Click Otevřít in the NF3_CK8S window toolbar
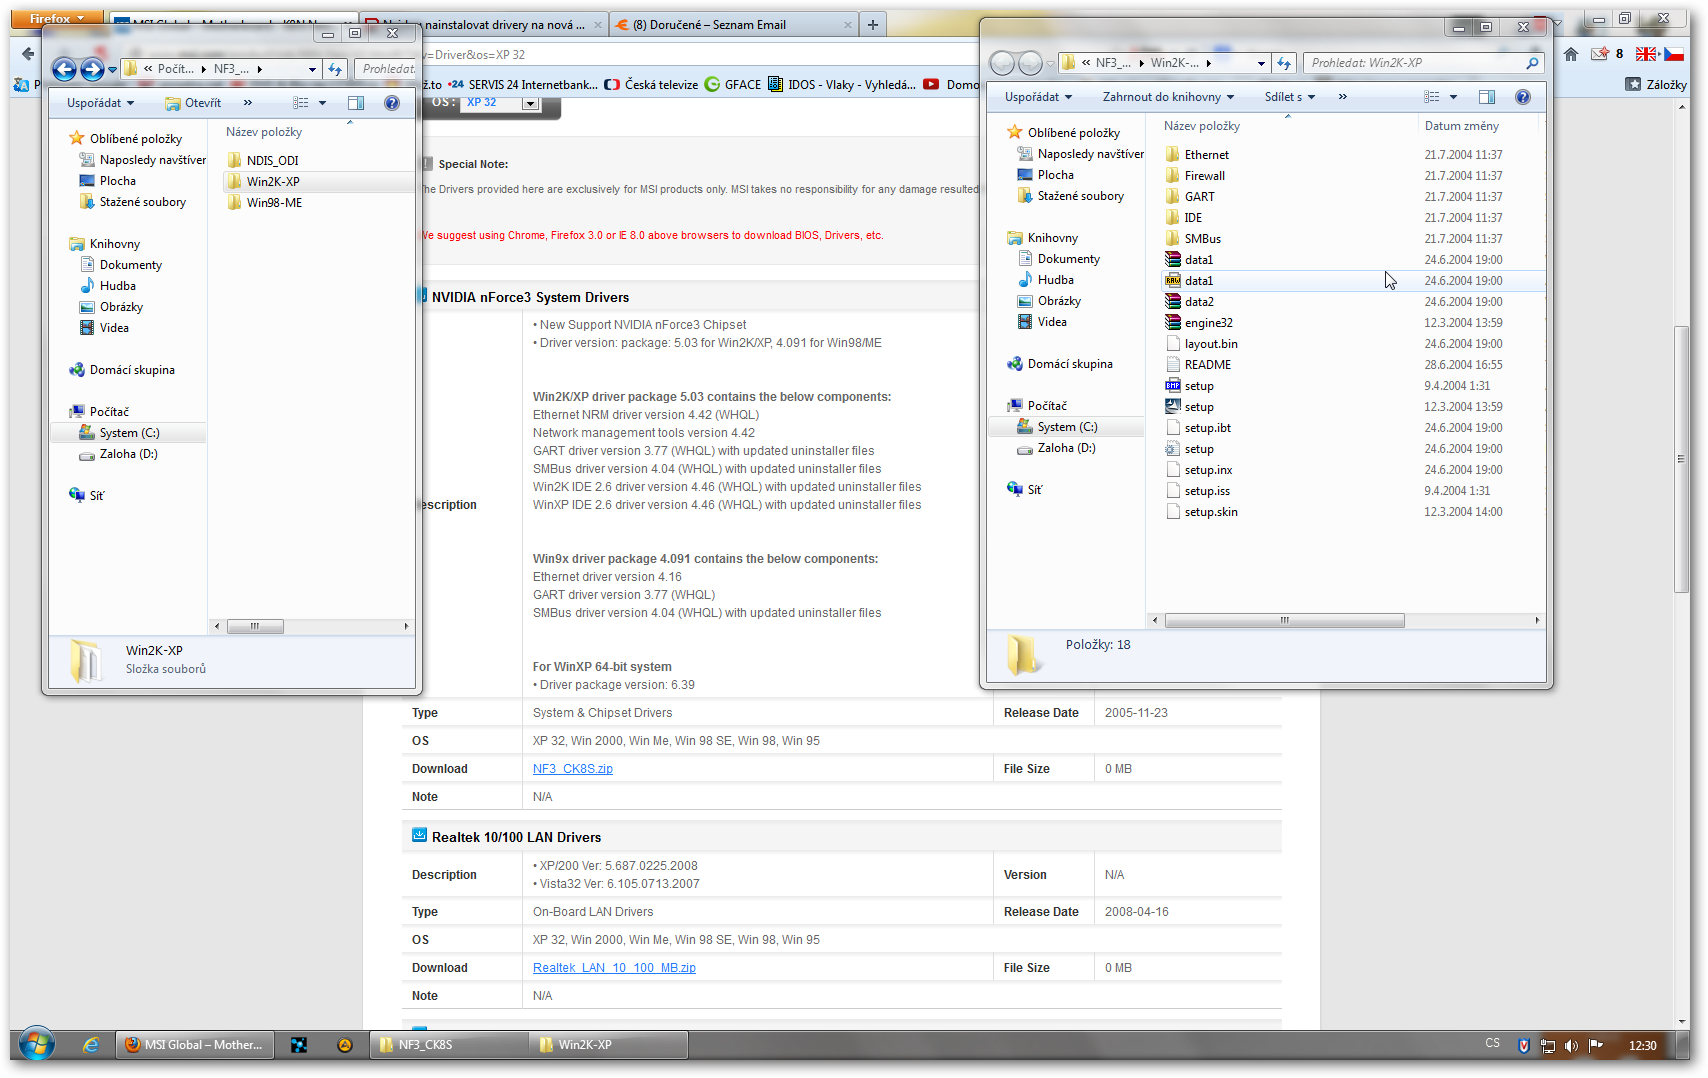This screenshot has height=1078, width=1708. (193, 103)
